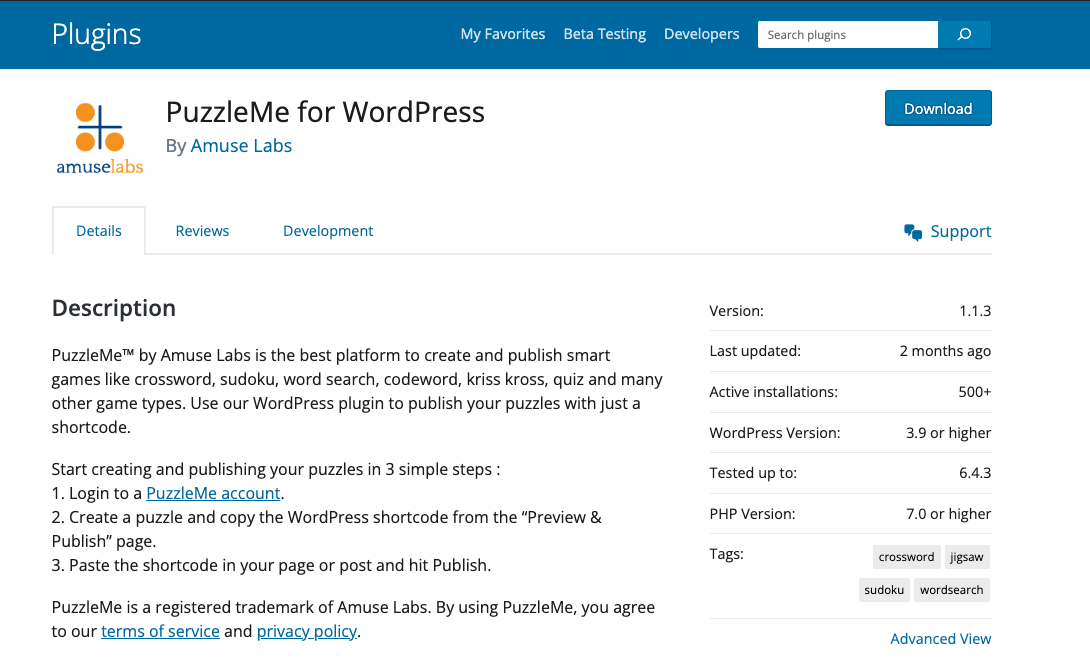Switch to the Reviews tab
This screenshot has width=1090, height=672.
pos(202,230)
